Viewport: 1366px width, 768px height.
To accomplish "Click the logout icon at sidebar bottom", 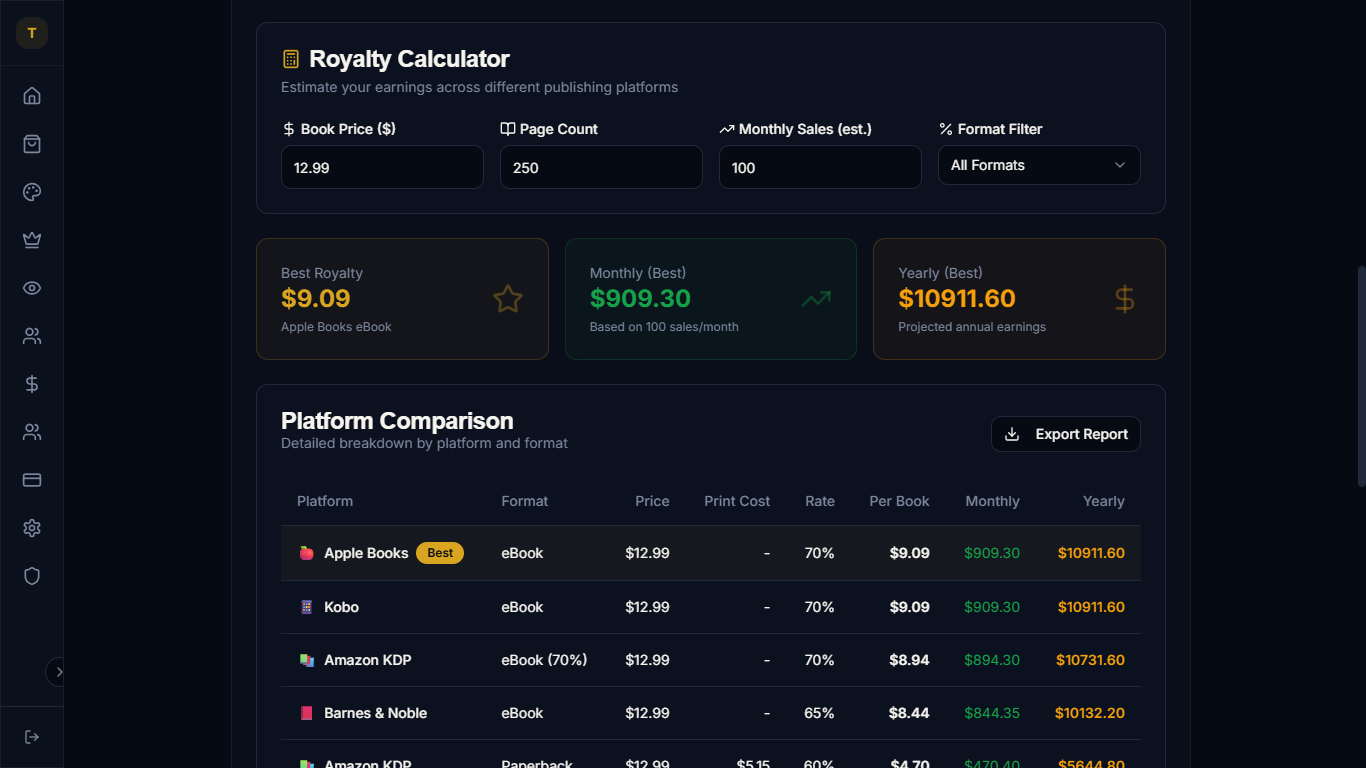I will (32, 737).
